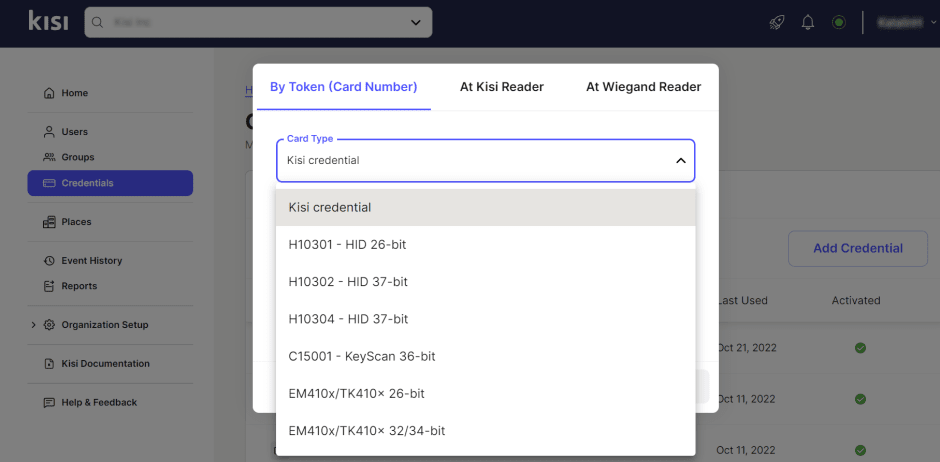Select Credentials in sidebar
The width and height of the screenshot is (940, 462).
tap(110, 183)
